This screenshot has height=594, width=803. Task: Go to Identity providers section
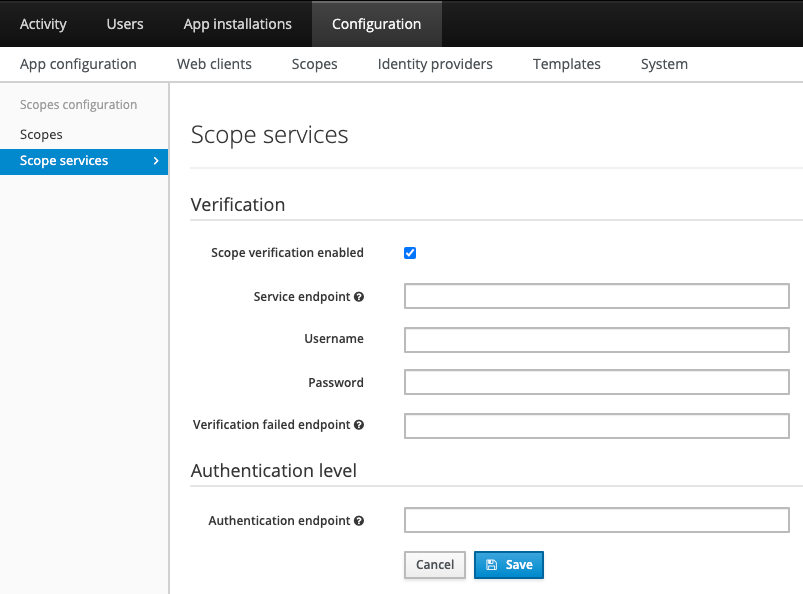point(435,64)
